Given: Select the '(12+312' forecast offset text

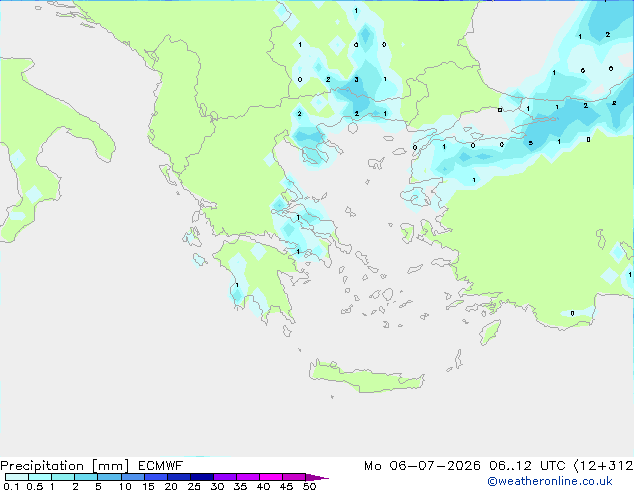Looking at the screenshot, I should tap(603, 466).
